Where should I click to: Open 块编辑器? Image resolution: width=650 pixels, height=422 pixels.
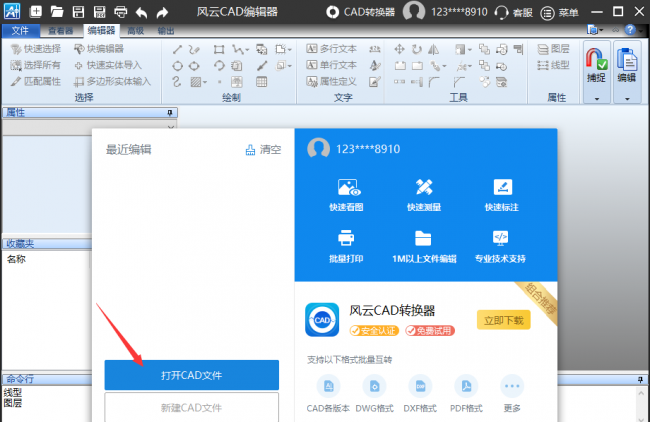[99, 49]
